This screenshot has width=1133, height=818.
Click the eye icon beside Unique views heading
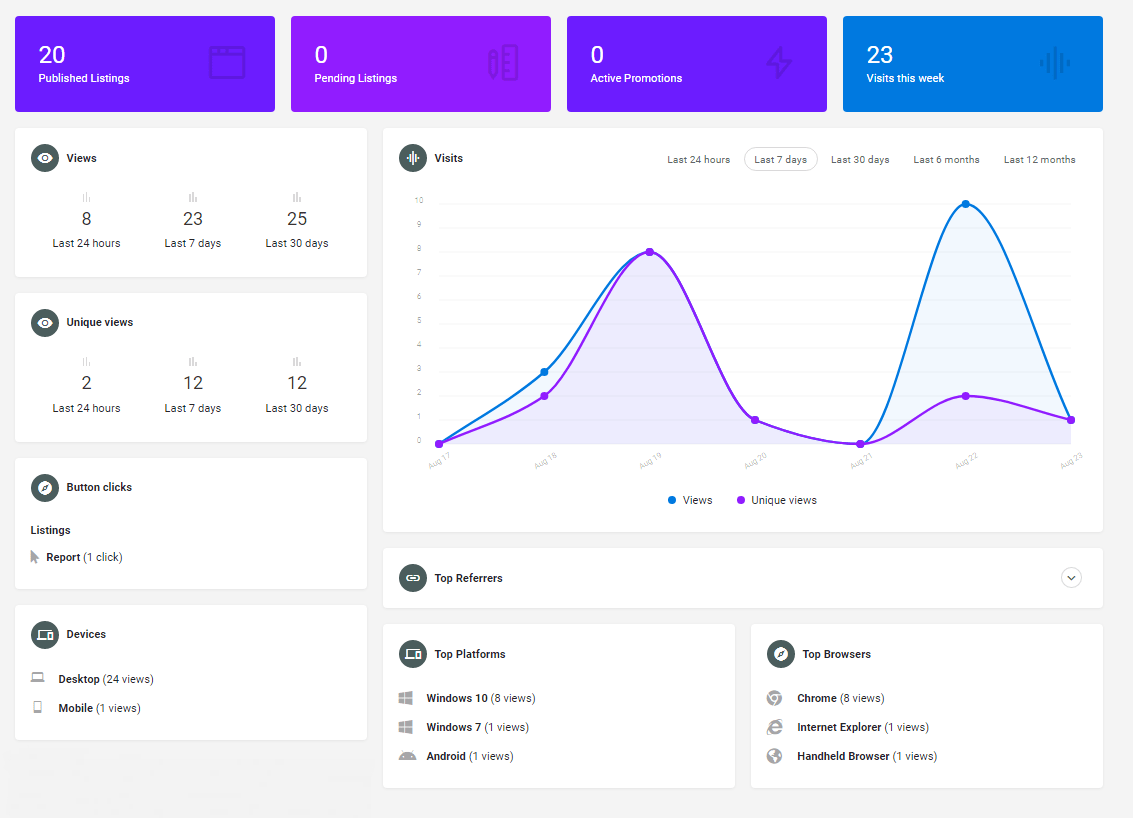(x=45, y=322)
